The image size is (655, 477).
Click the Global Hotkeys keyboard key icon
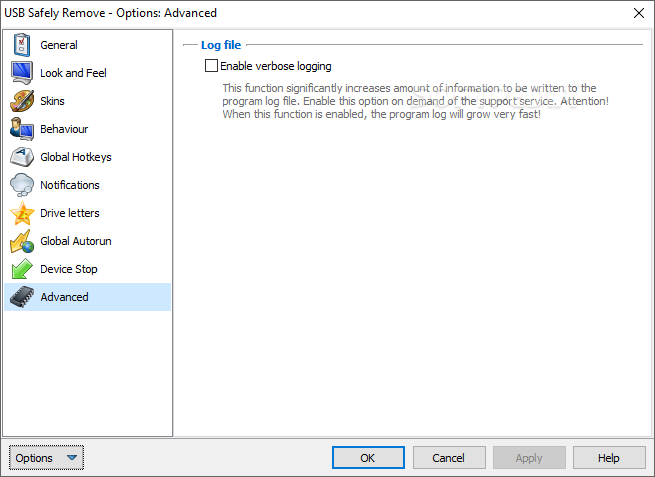tap(22, 157)
